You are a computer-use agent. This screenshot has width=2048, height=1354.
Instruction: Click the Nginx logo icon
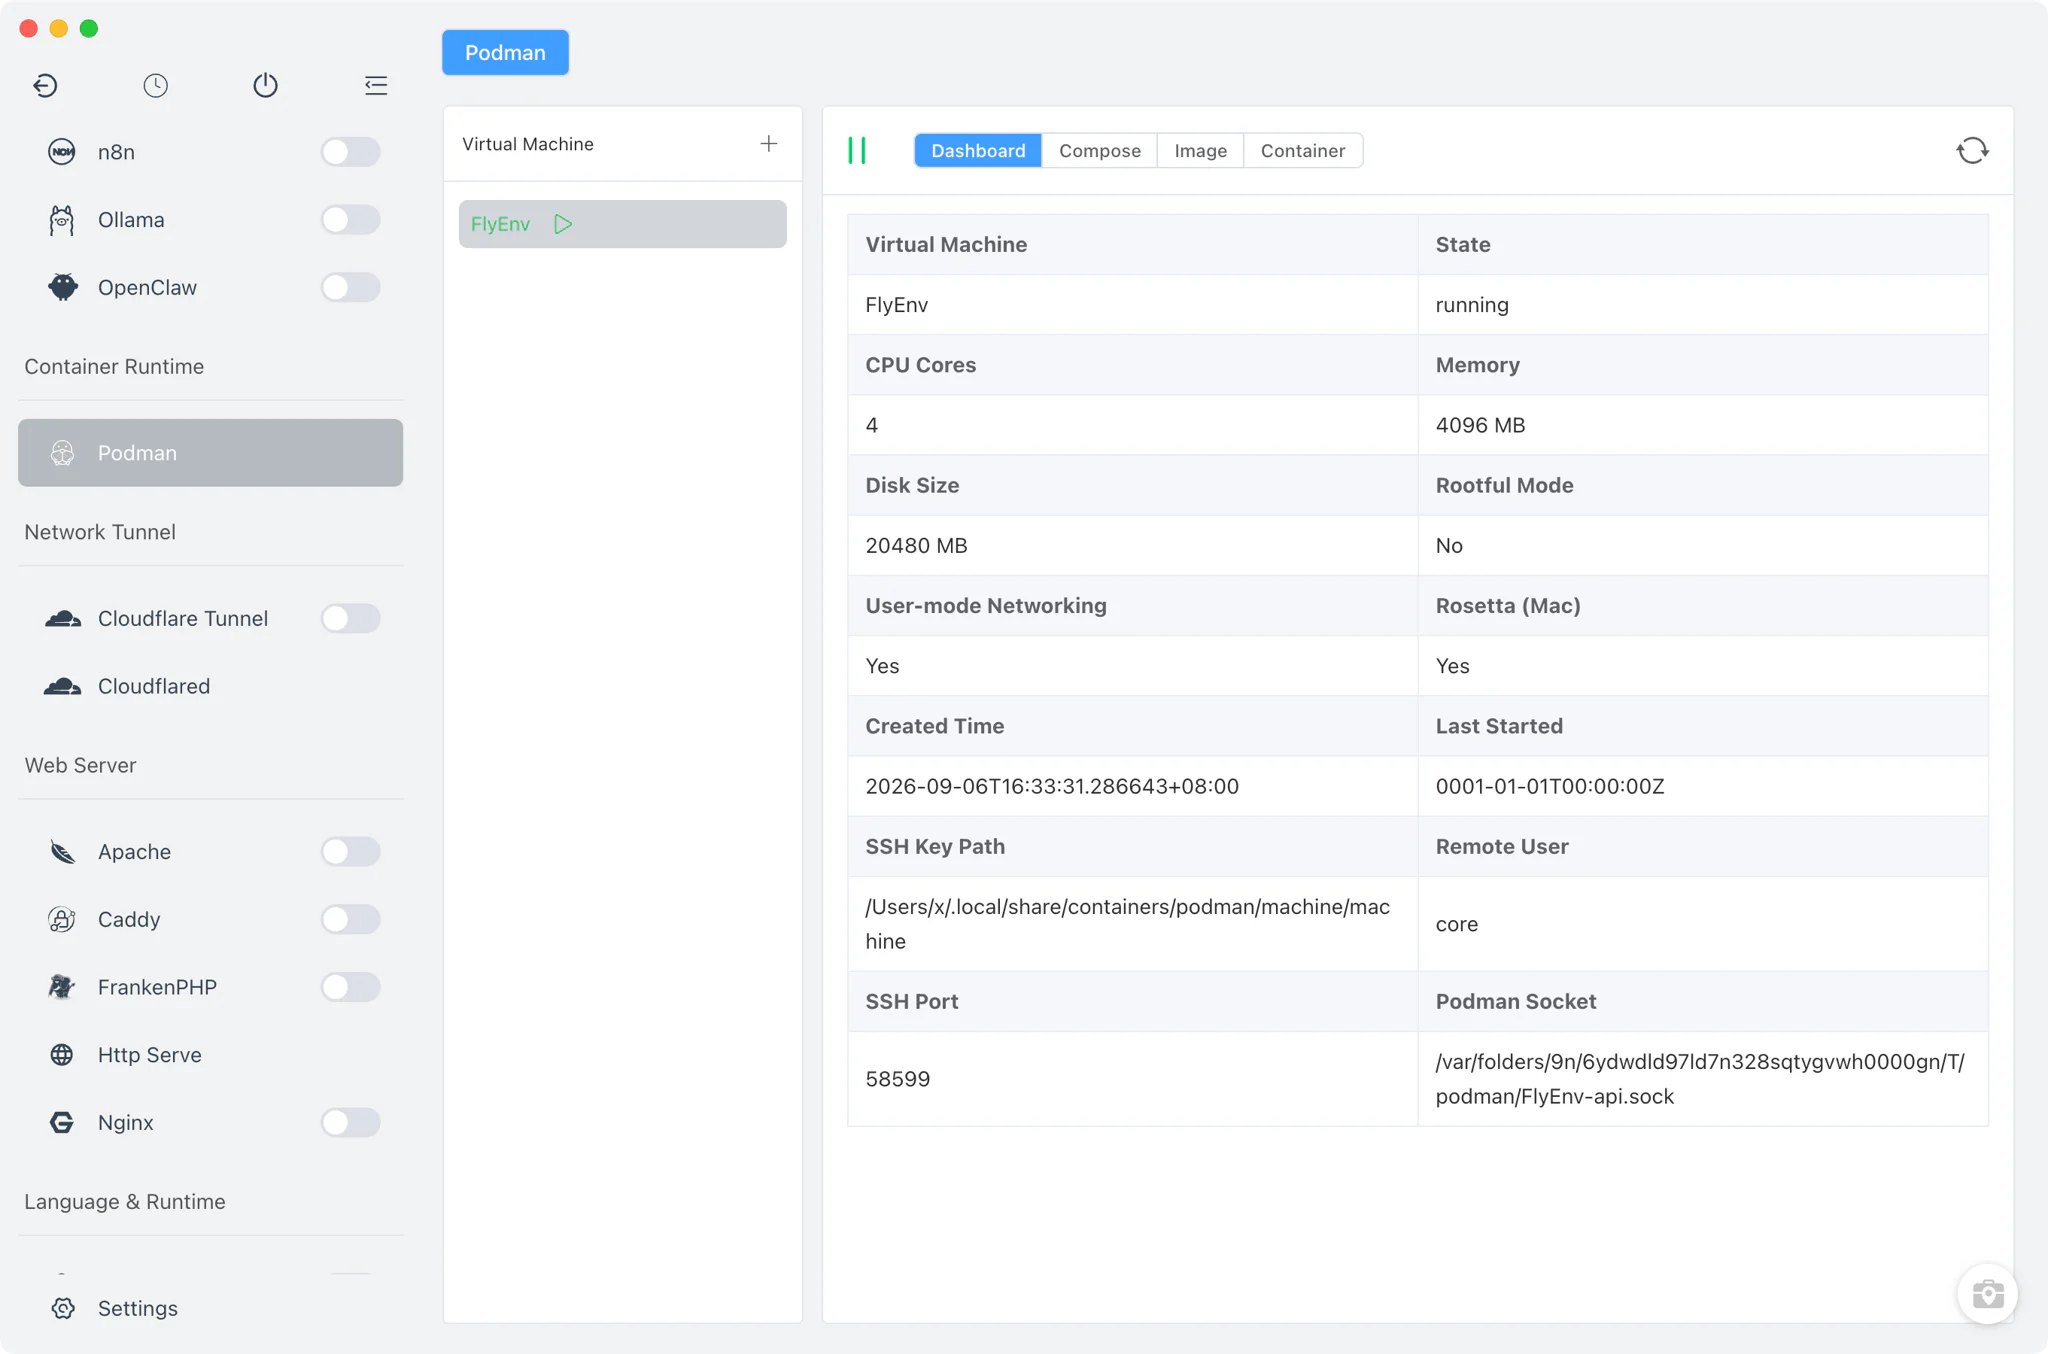point(62,1122)
